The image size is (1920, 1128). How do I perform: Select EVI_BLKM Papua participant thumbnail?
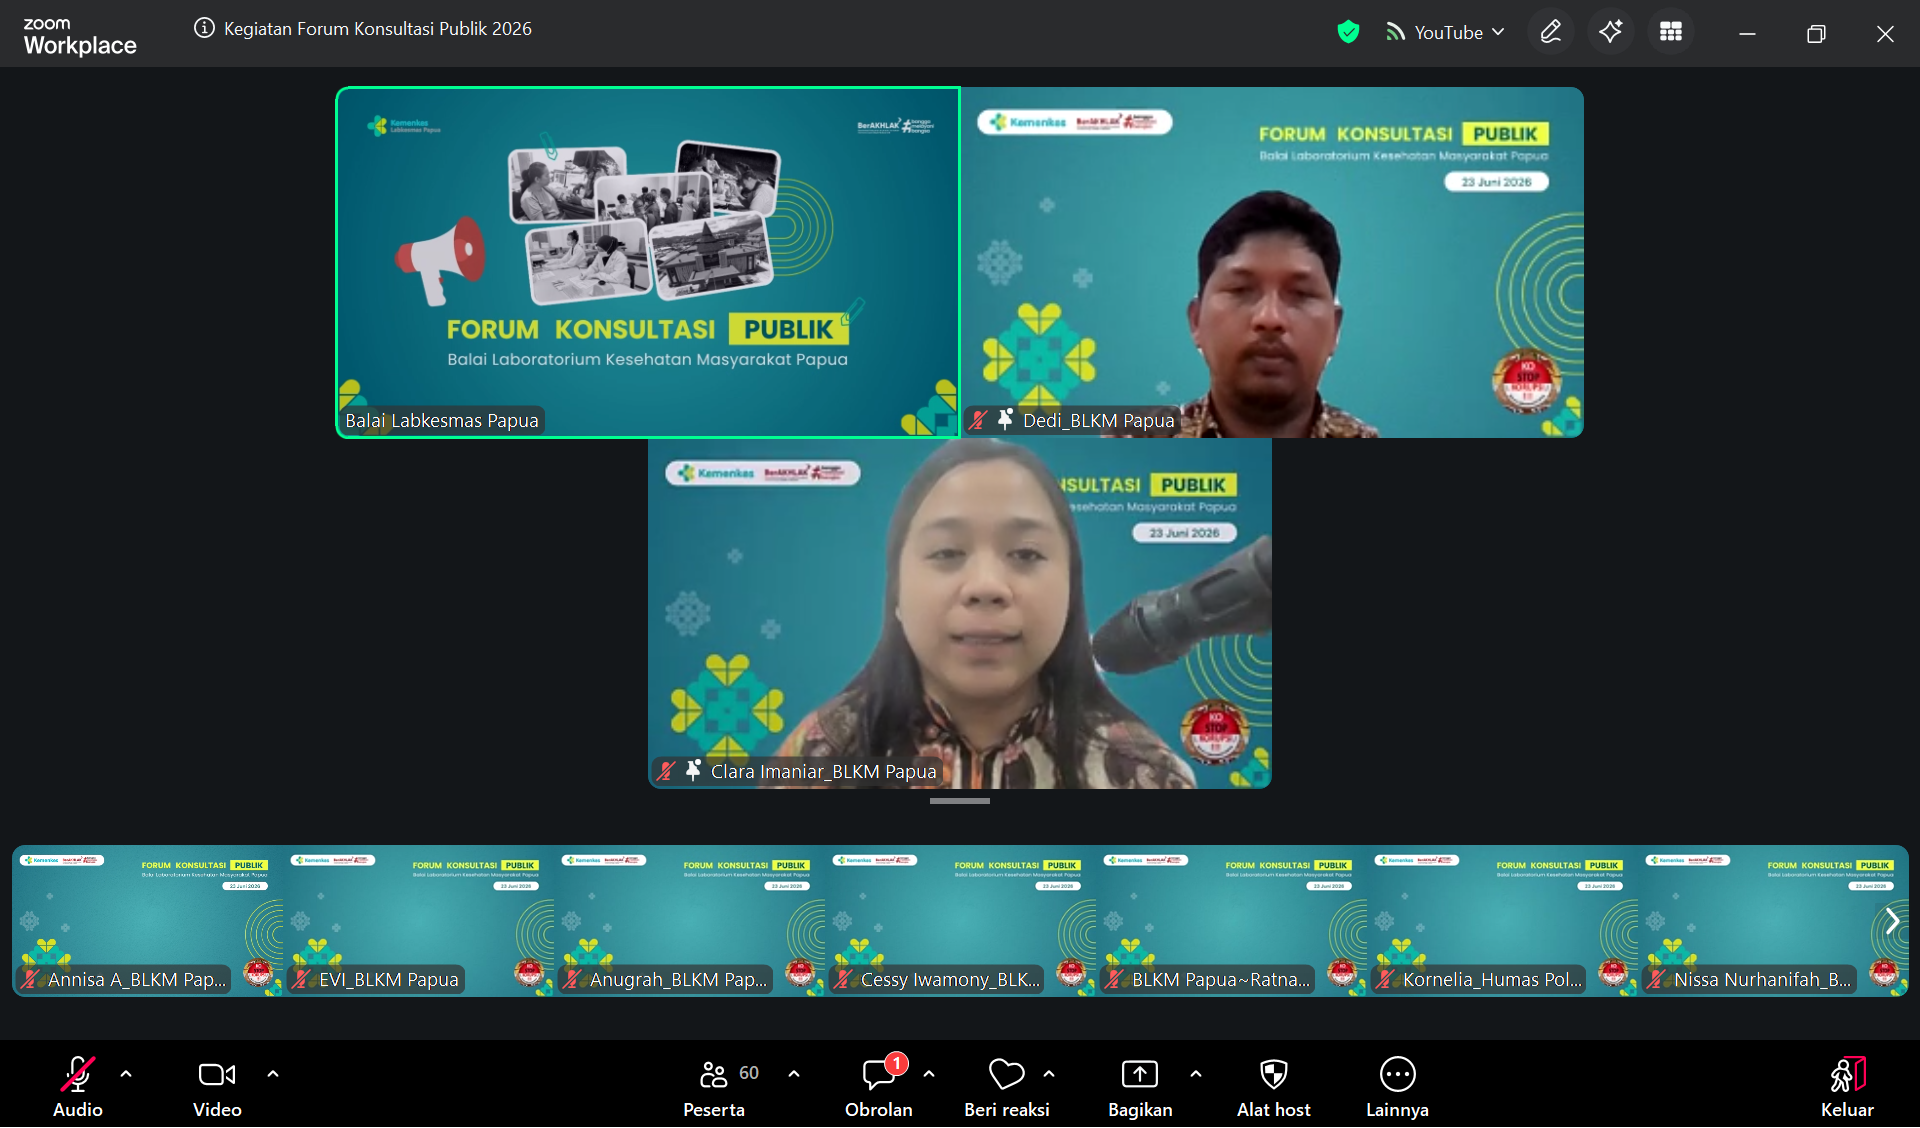[x=418, y=921]
